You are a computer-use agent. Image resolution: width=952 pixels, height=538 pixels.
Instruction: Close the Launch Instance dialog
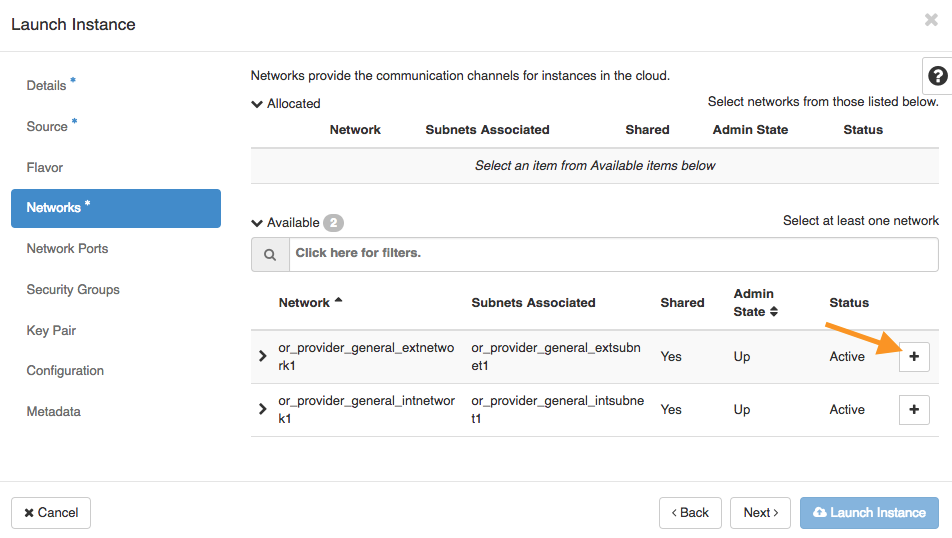click(931, 20)
